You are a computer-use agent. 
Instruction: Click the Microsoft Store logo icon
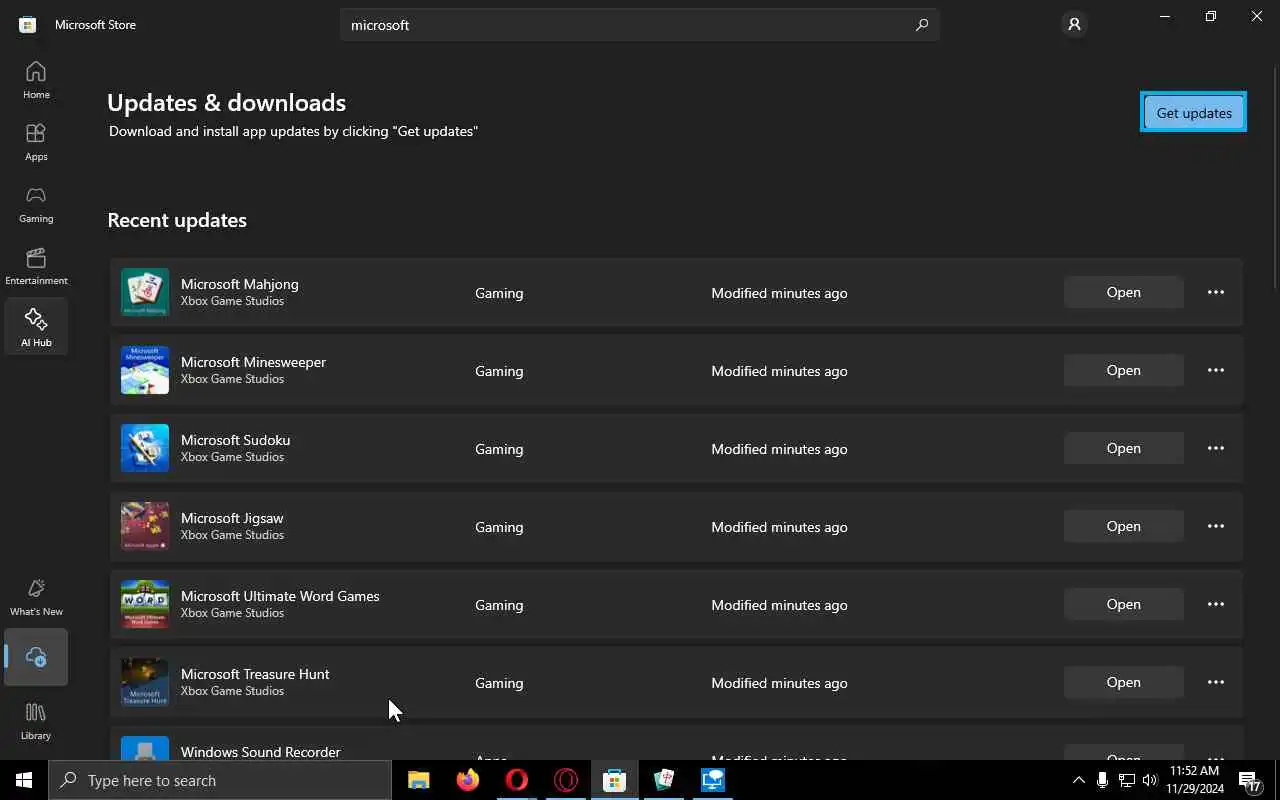coord(28,25)
